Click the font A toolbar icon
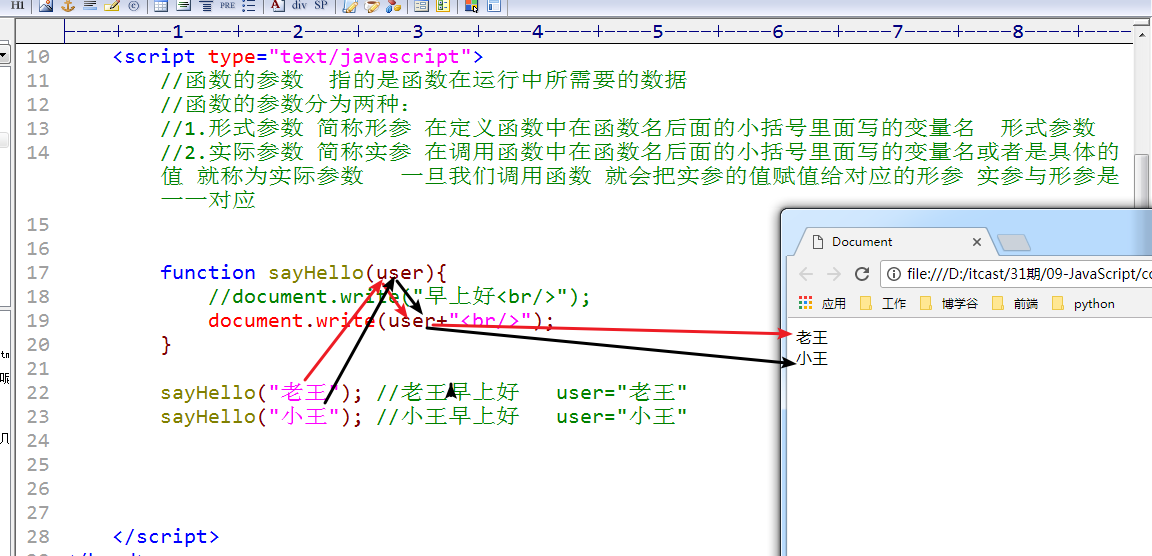 pos(276,6)
